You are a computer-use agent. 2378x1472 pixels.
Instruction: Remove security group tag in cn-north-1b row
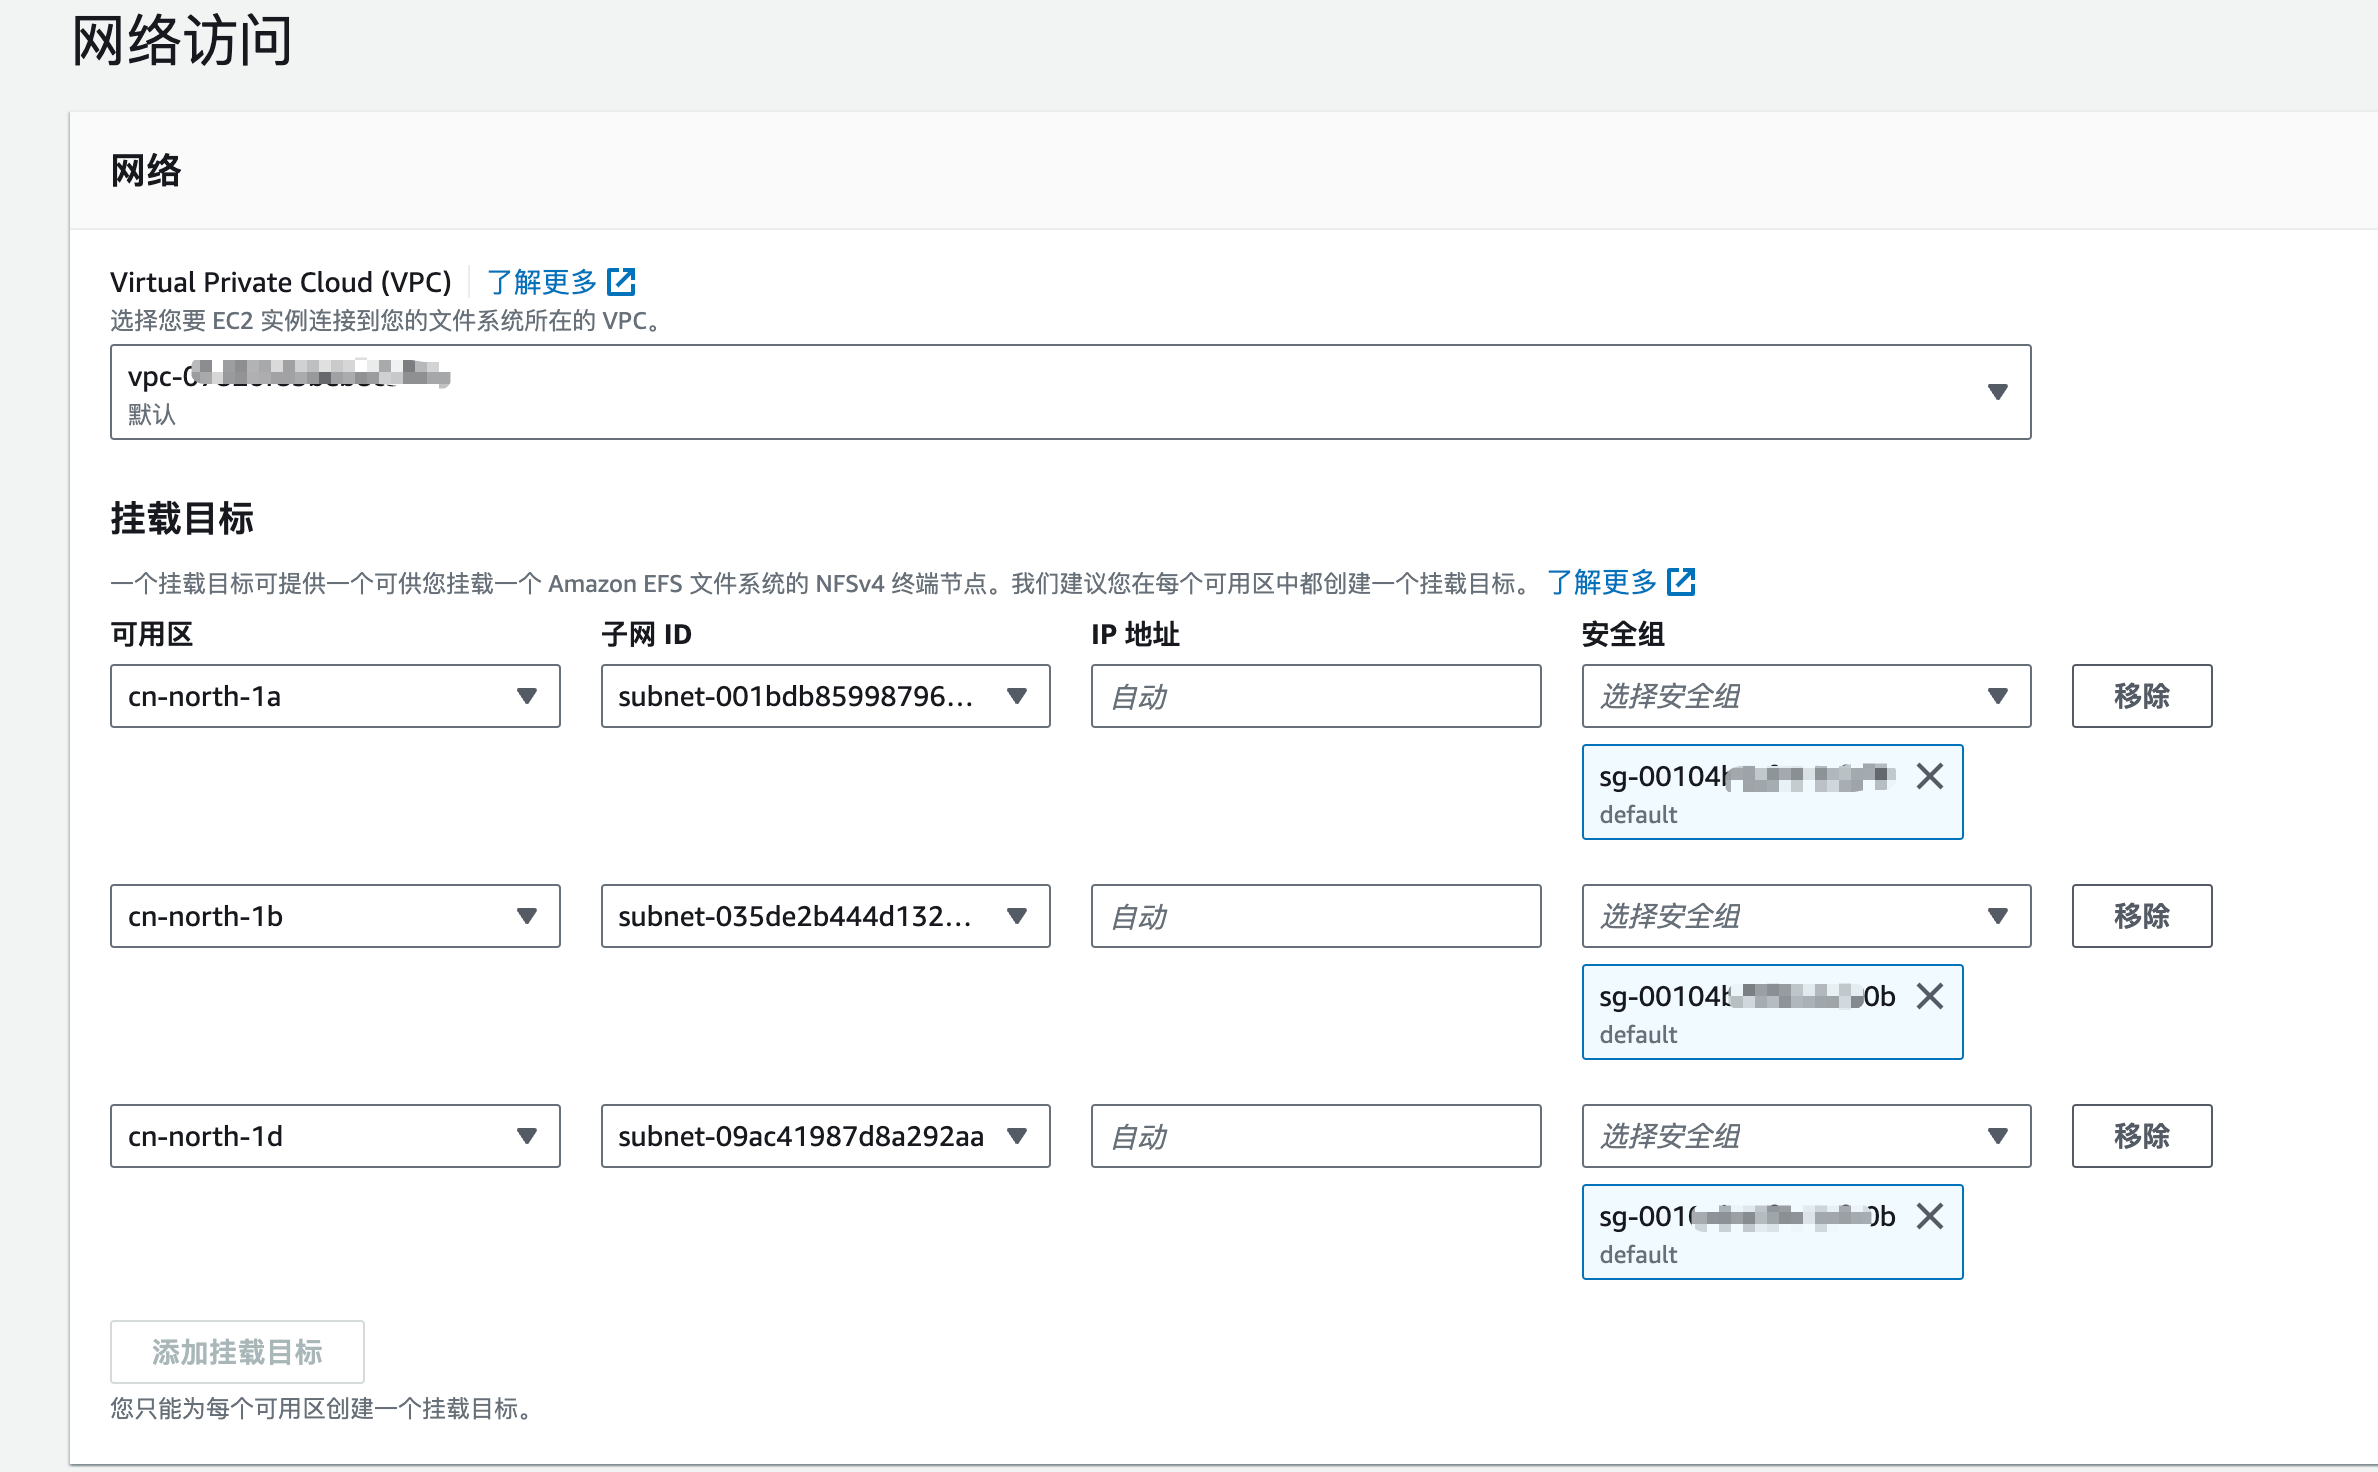(x=1929, y=996)
